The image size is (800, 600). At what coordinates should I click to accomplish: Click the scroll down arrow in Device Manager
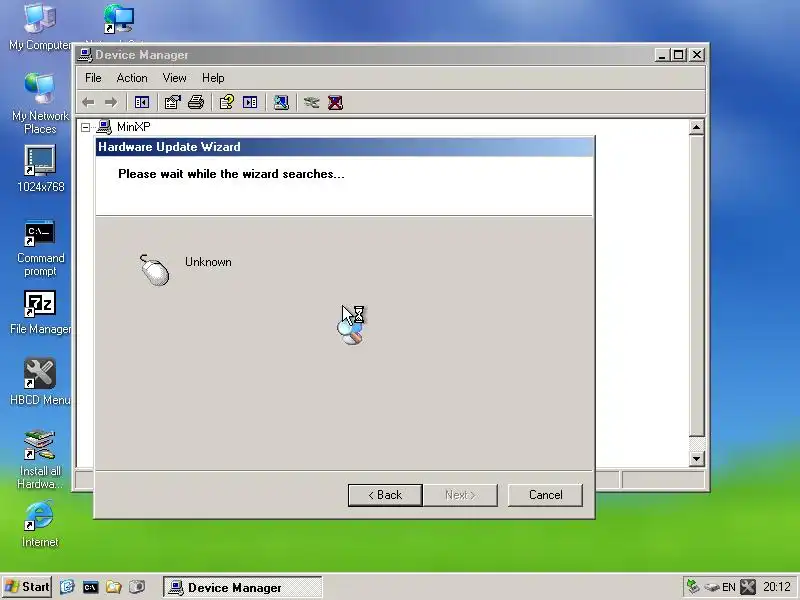pyautogui.click(x=696, y=459)
